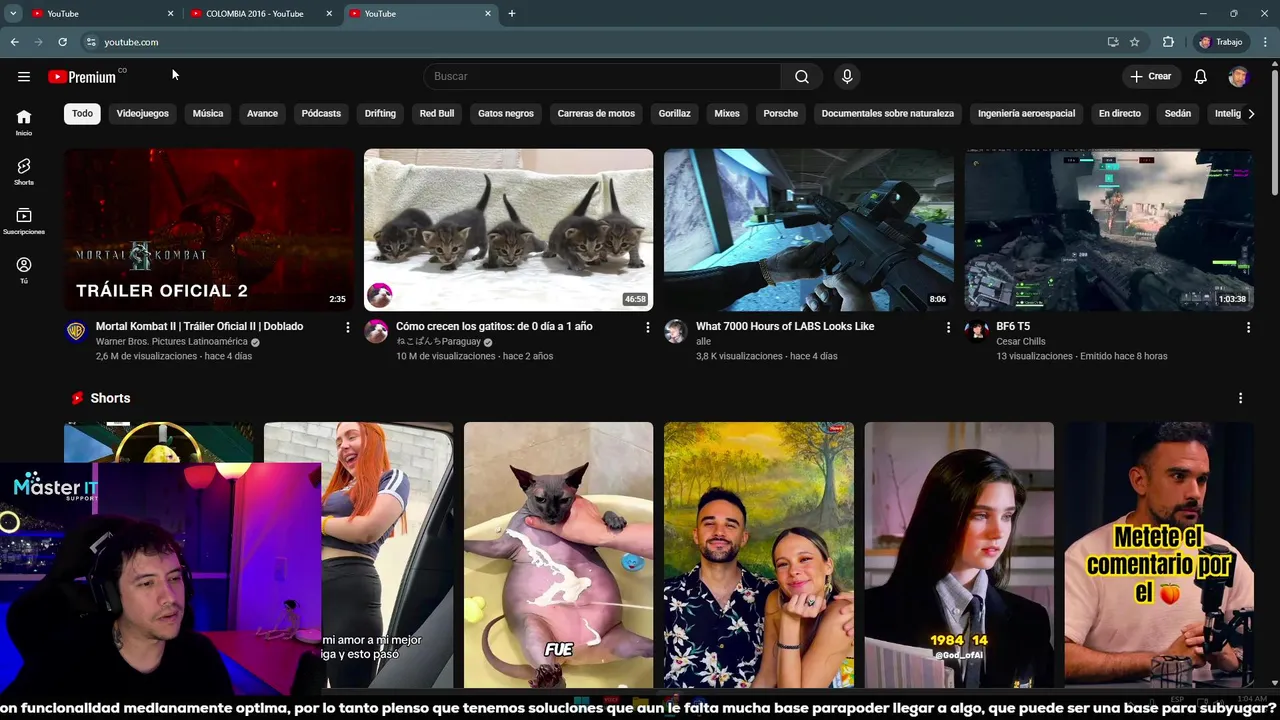1280x720 pixels.
Task: Select the En directo chip
Action: 1120,113
